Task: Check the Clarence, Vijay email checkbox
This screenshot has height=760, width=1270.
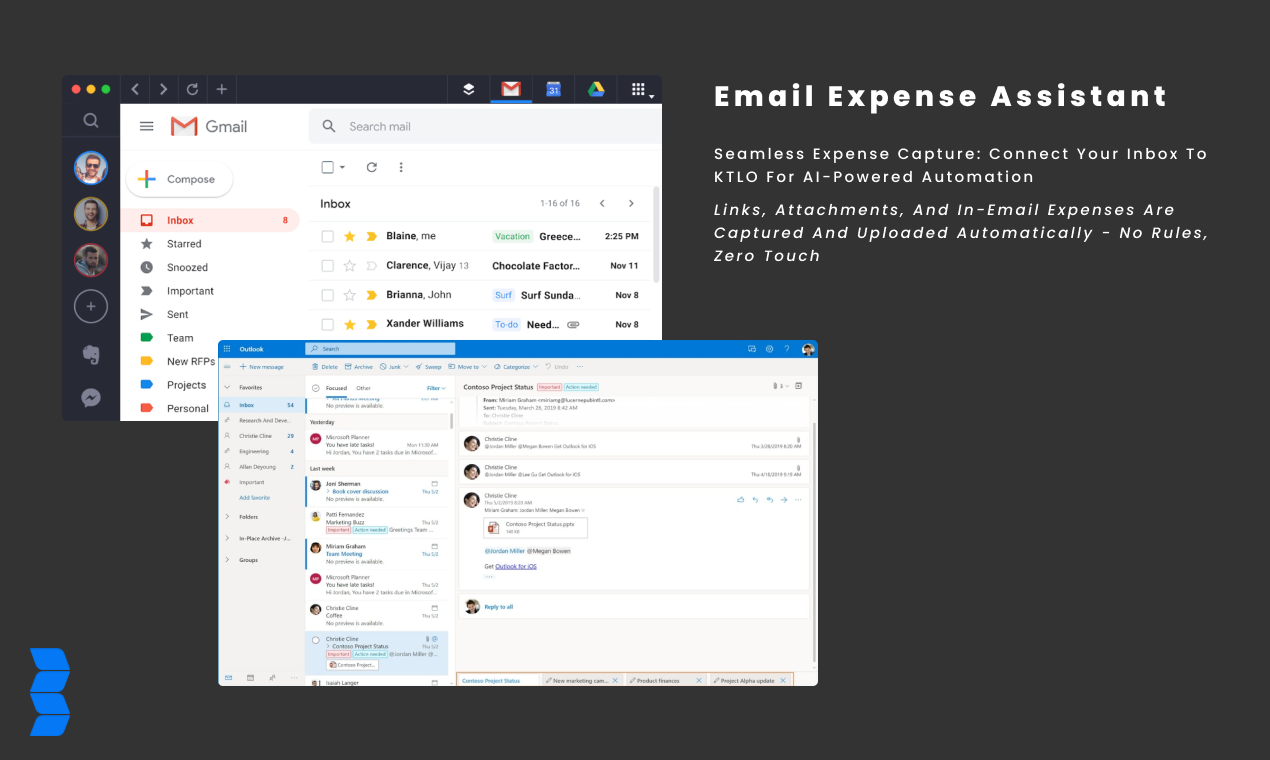Action: (327, 266)
